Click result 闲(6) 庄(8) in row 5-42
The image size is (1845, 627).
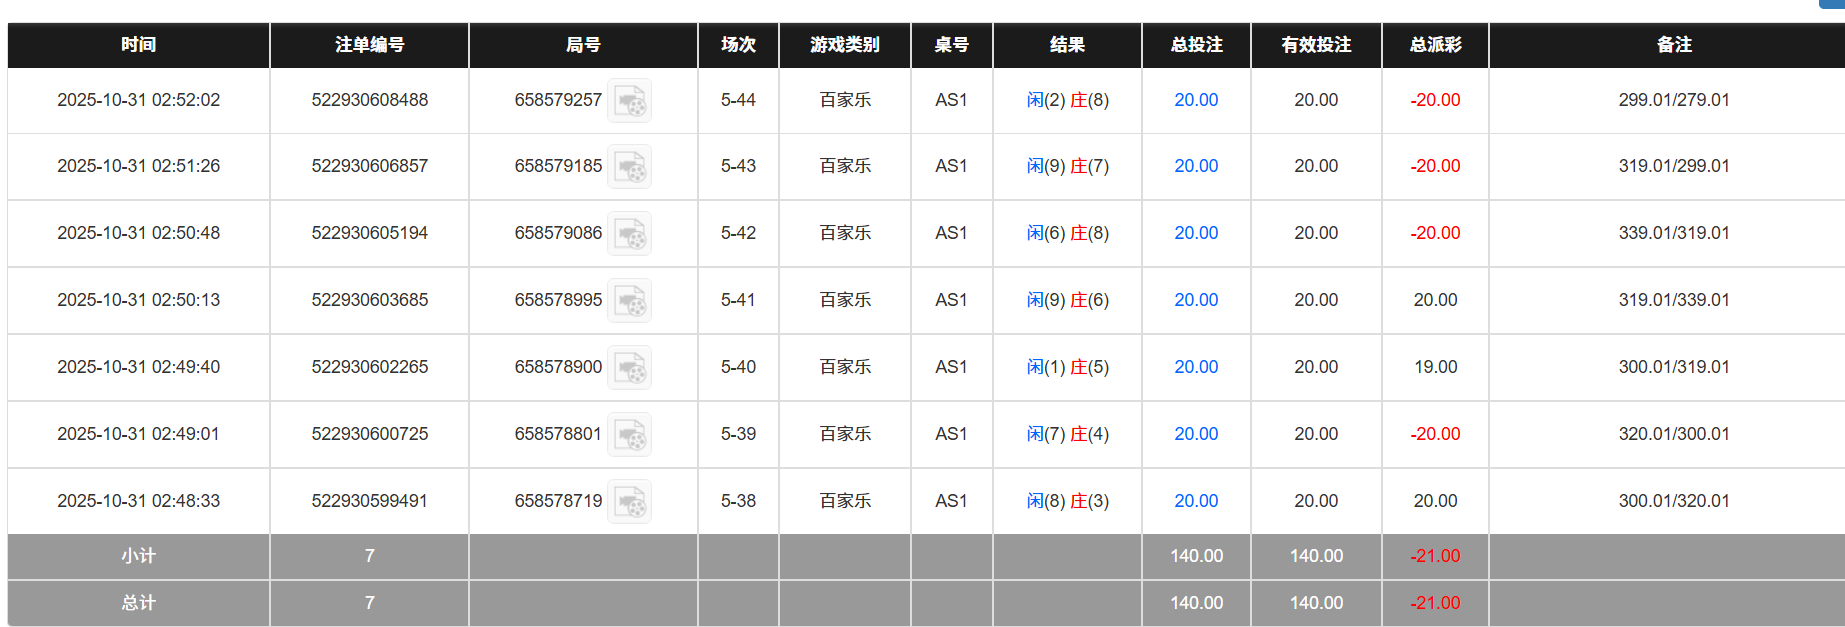click(x=1067, y=233)
